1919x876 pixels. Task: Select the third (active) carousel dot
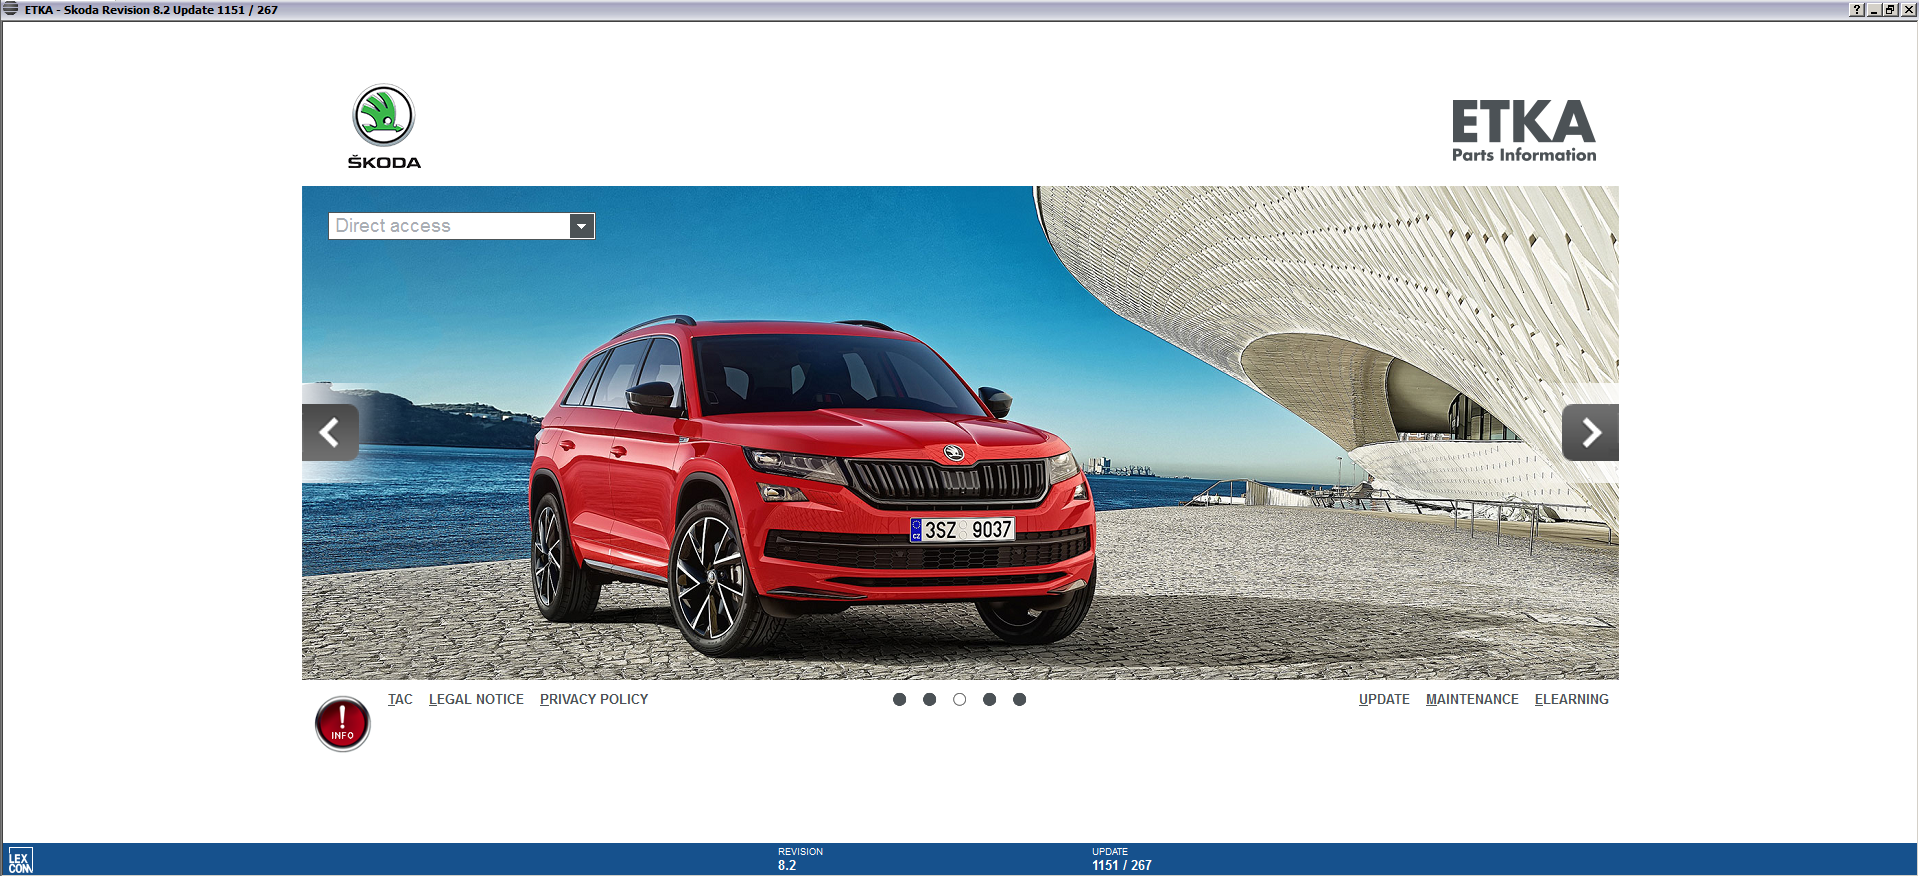coord(960,700)
